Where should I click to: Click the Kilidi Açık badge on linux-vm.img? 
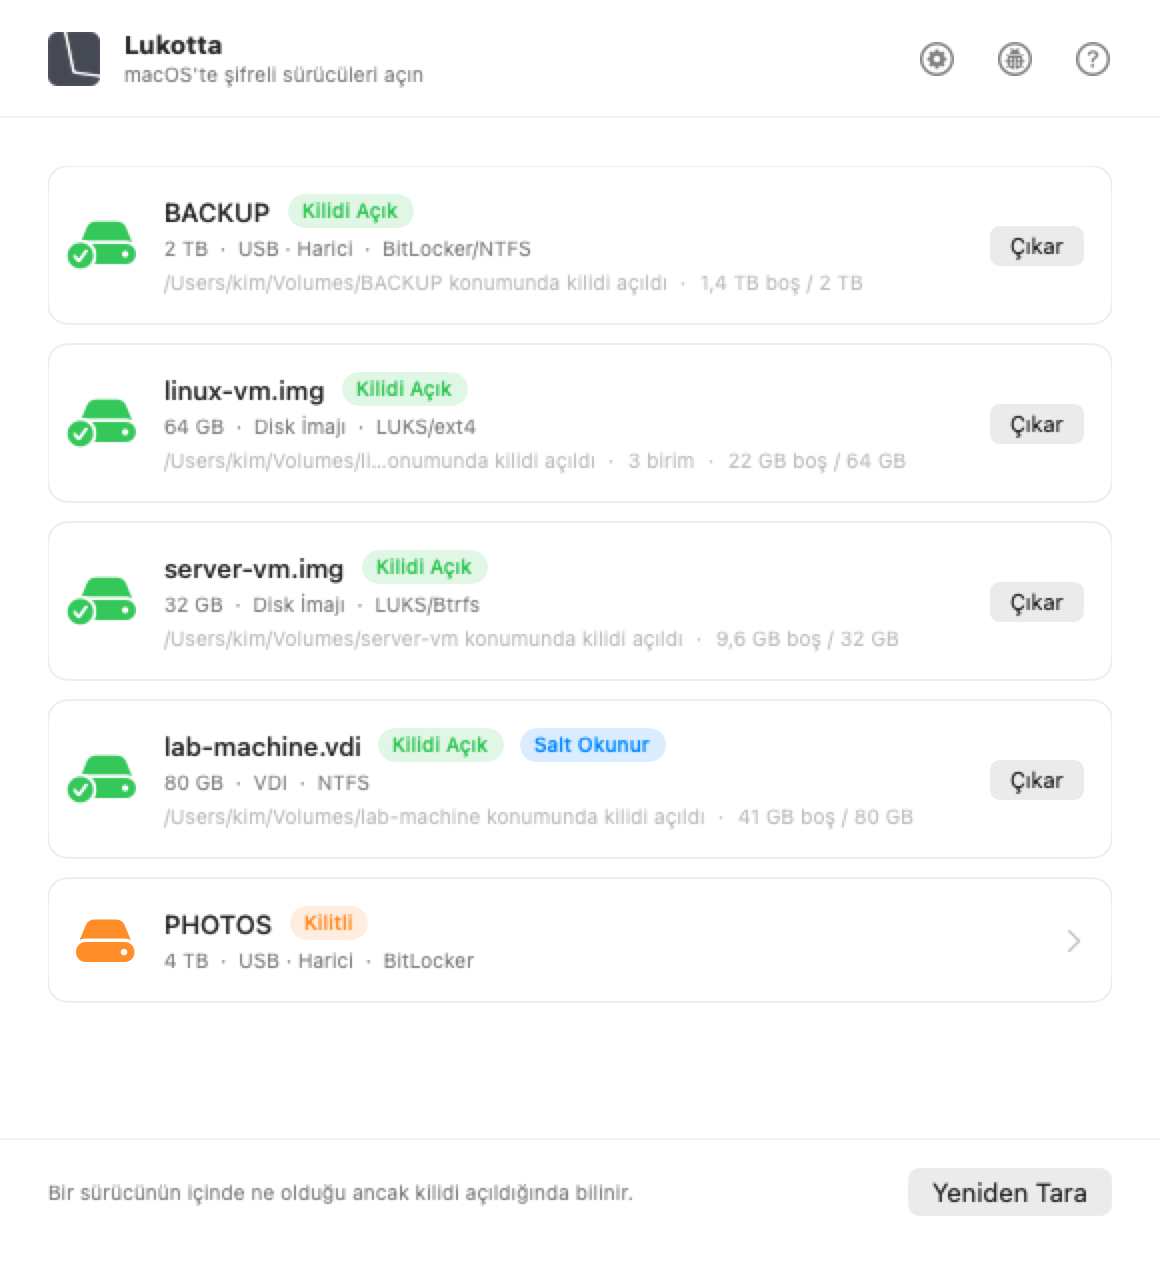[404, 389]
